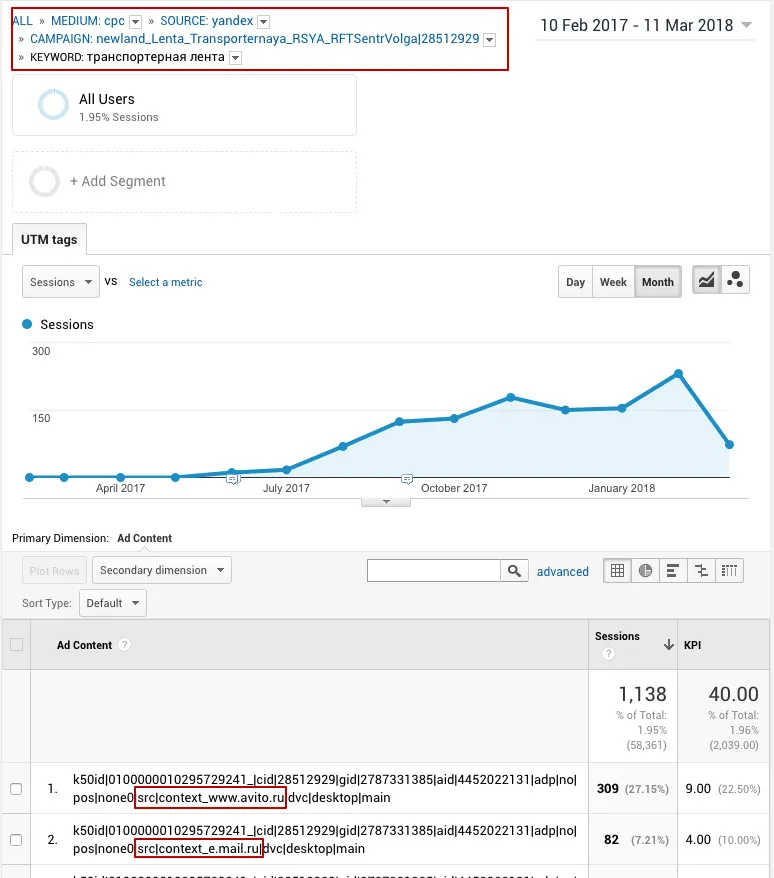Click the e.mail.ru ad content row
The width and height of the screenshot is (774, 878).
325,839
